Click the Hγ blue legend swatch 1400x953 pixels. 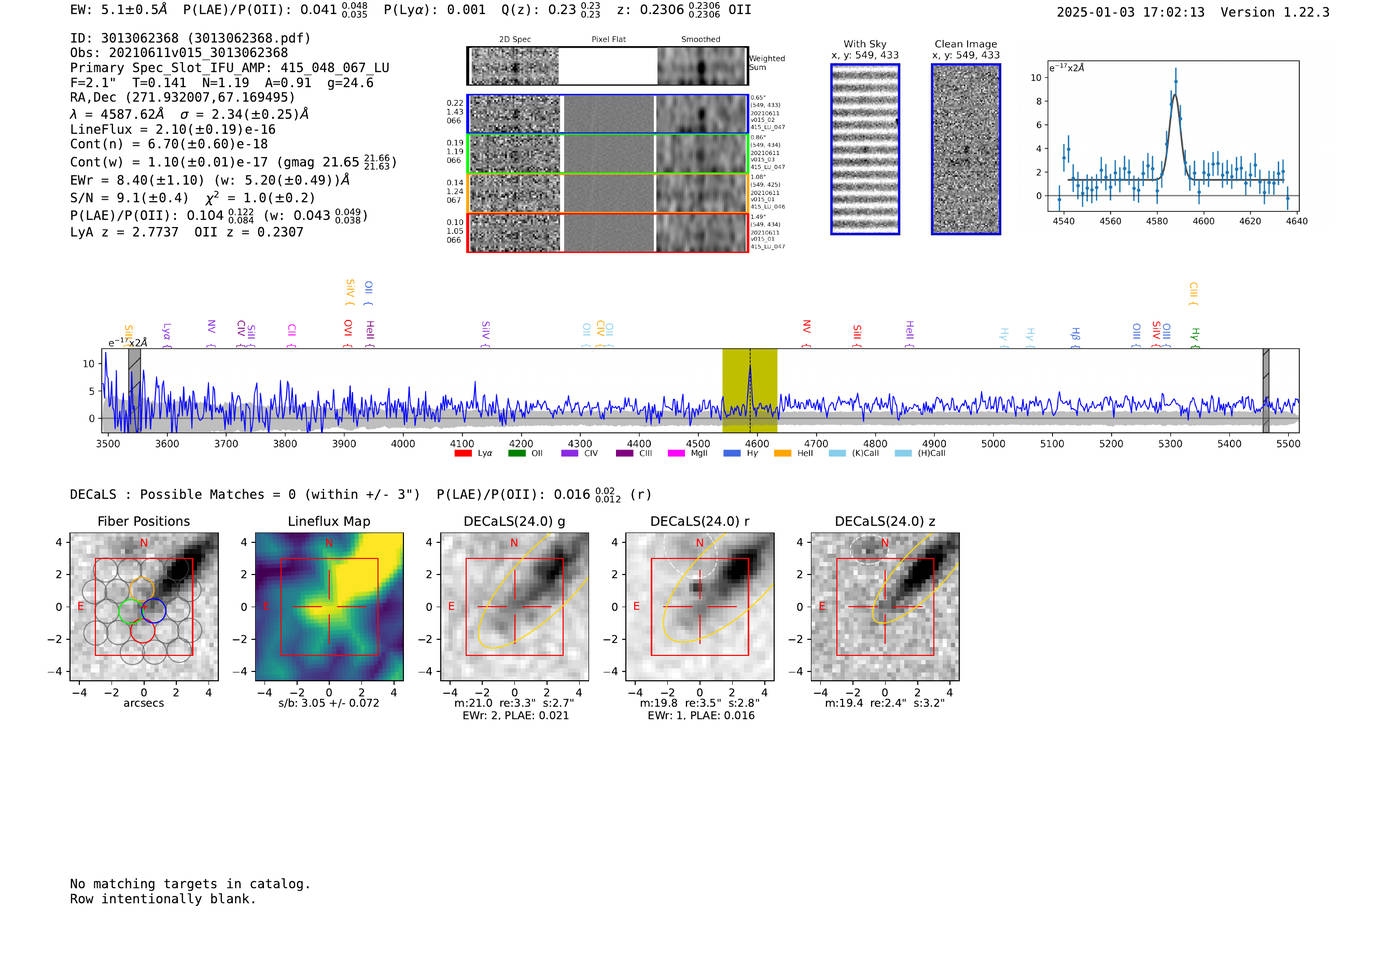pyautogui.click(x=732, y=454)
